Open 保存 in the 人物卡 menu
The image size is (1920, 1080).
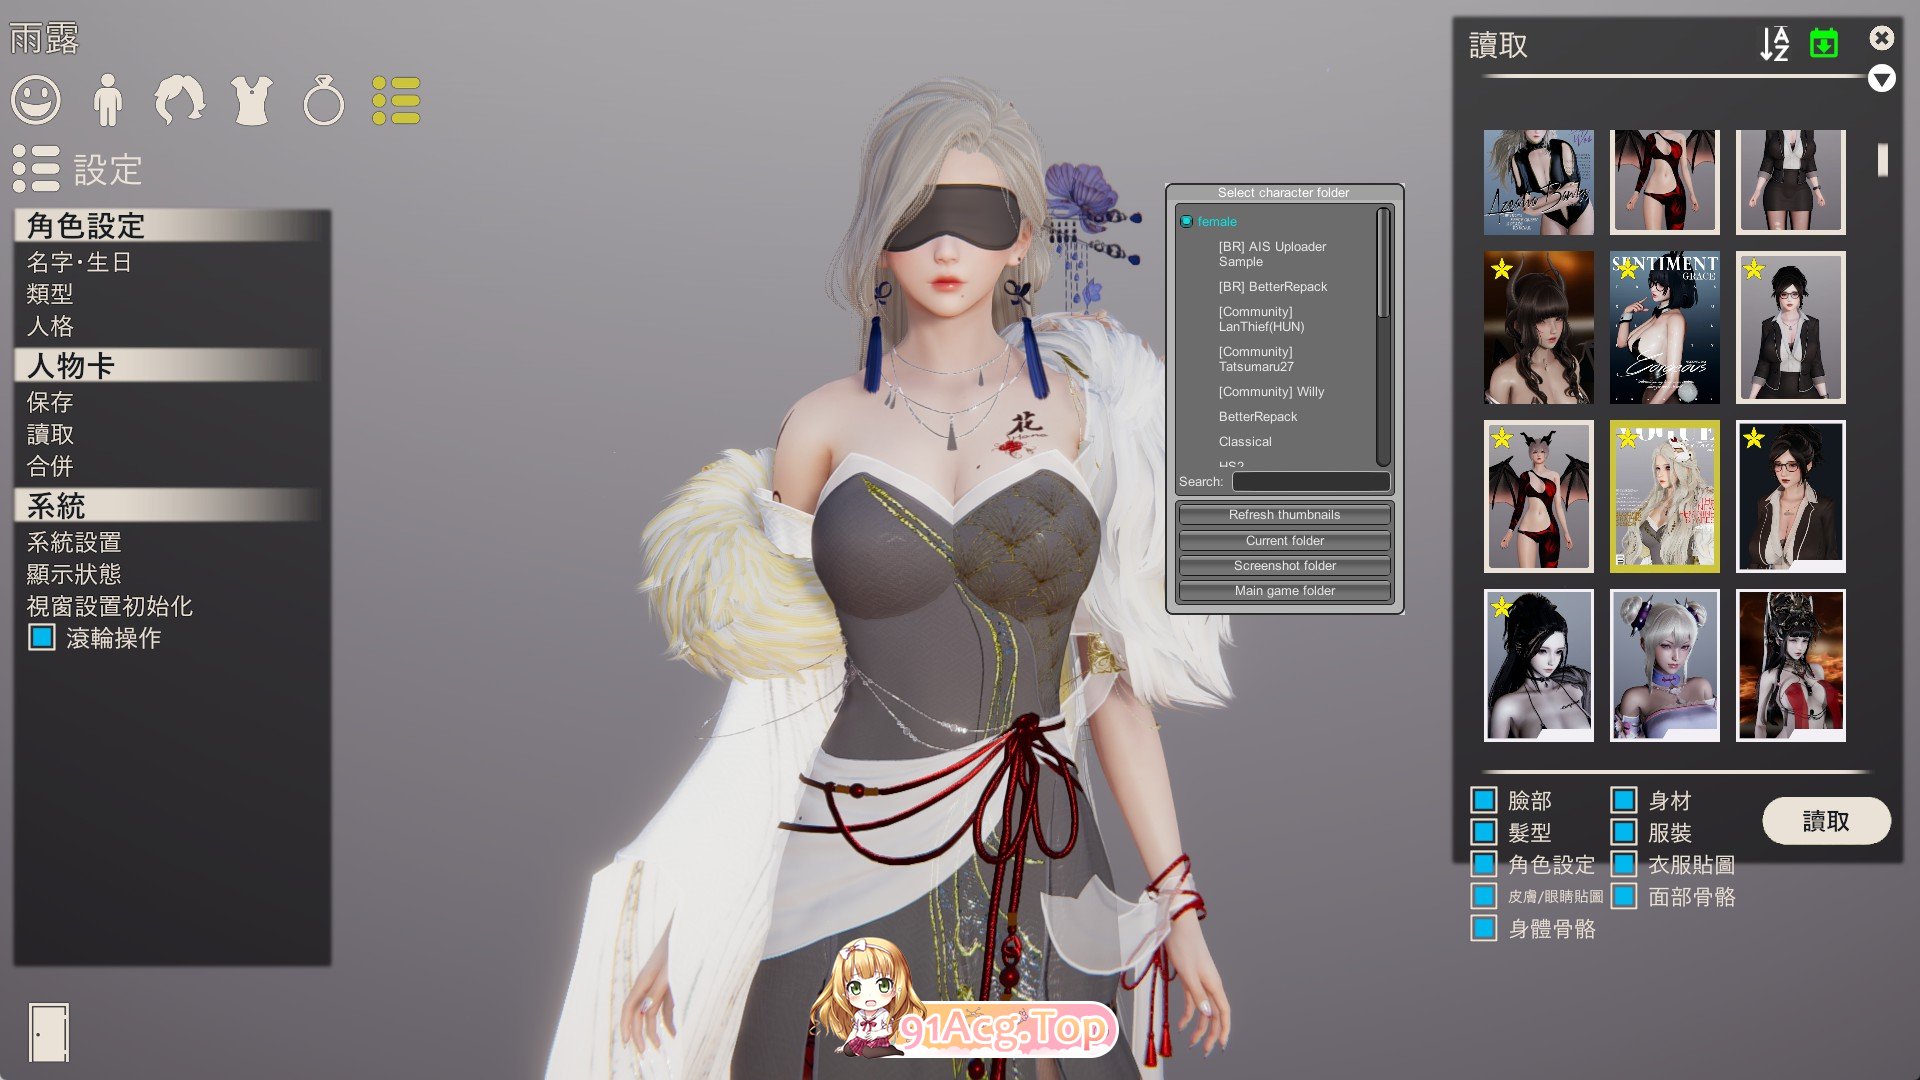coord(50,402)
